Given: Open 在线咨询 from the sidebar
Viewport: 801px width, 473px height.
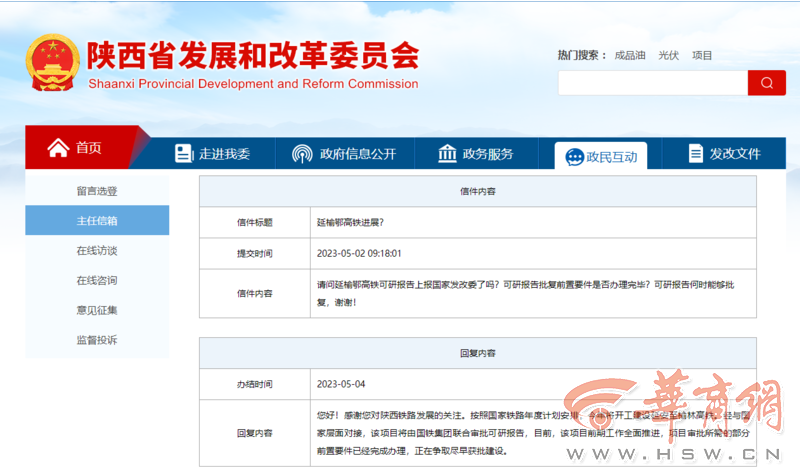Looking at the screenshot, I should tap(97, 280).
